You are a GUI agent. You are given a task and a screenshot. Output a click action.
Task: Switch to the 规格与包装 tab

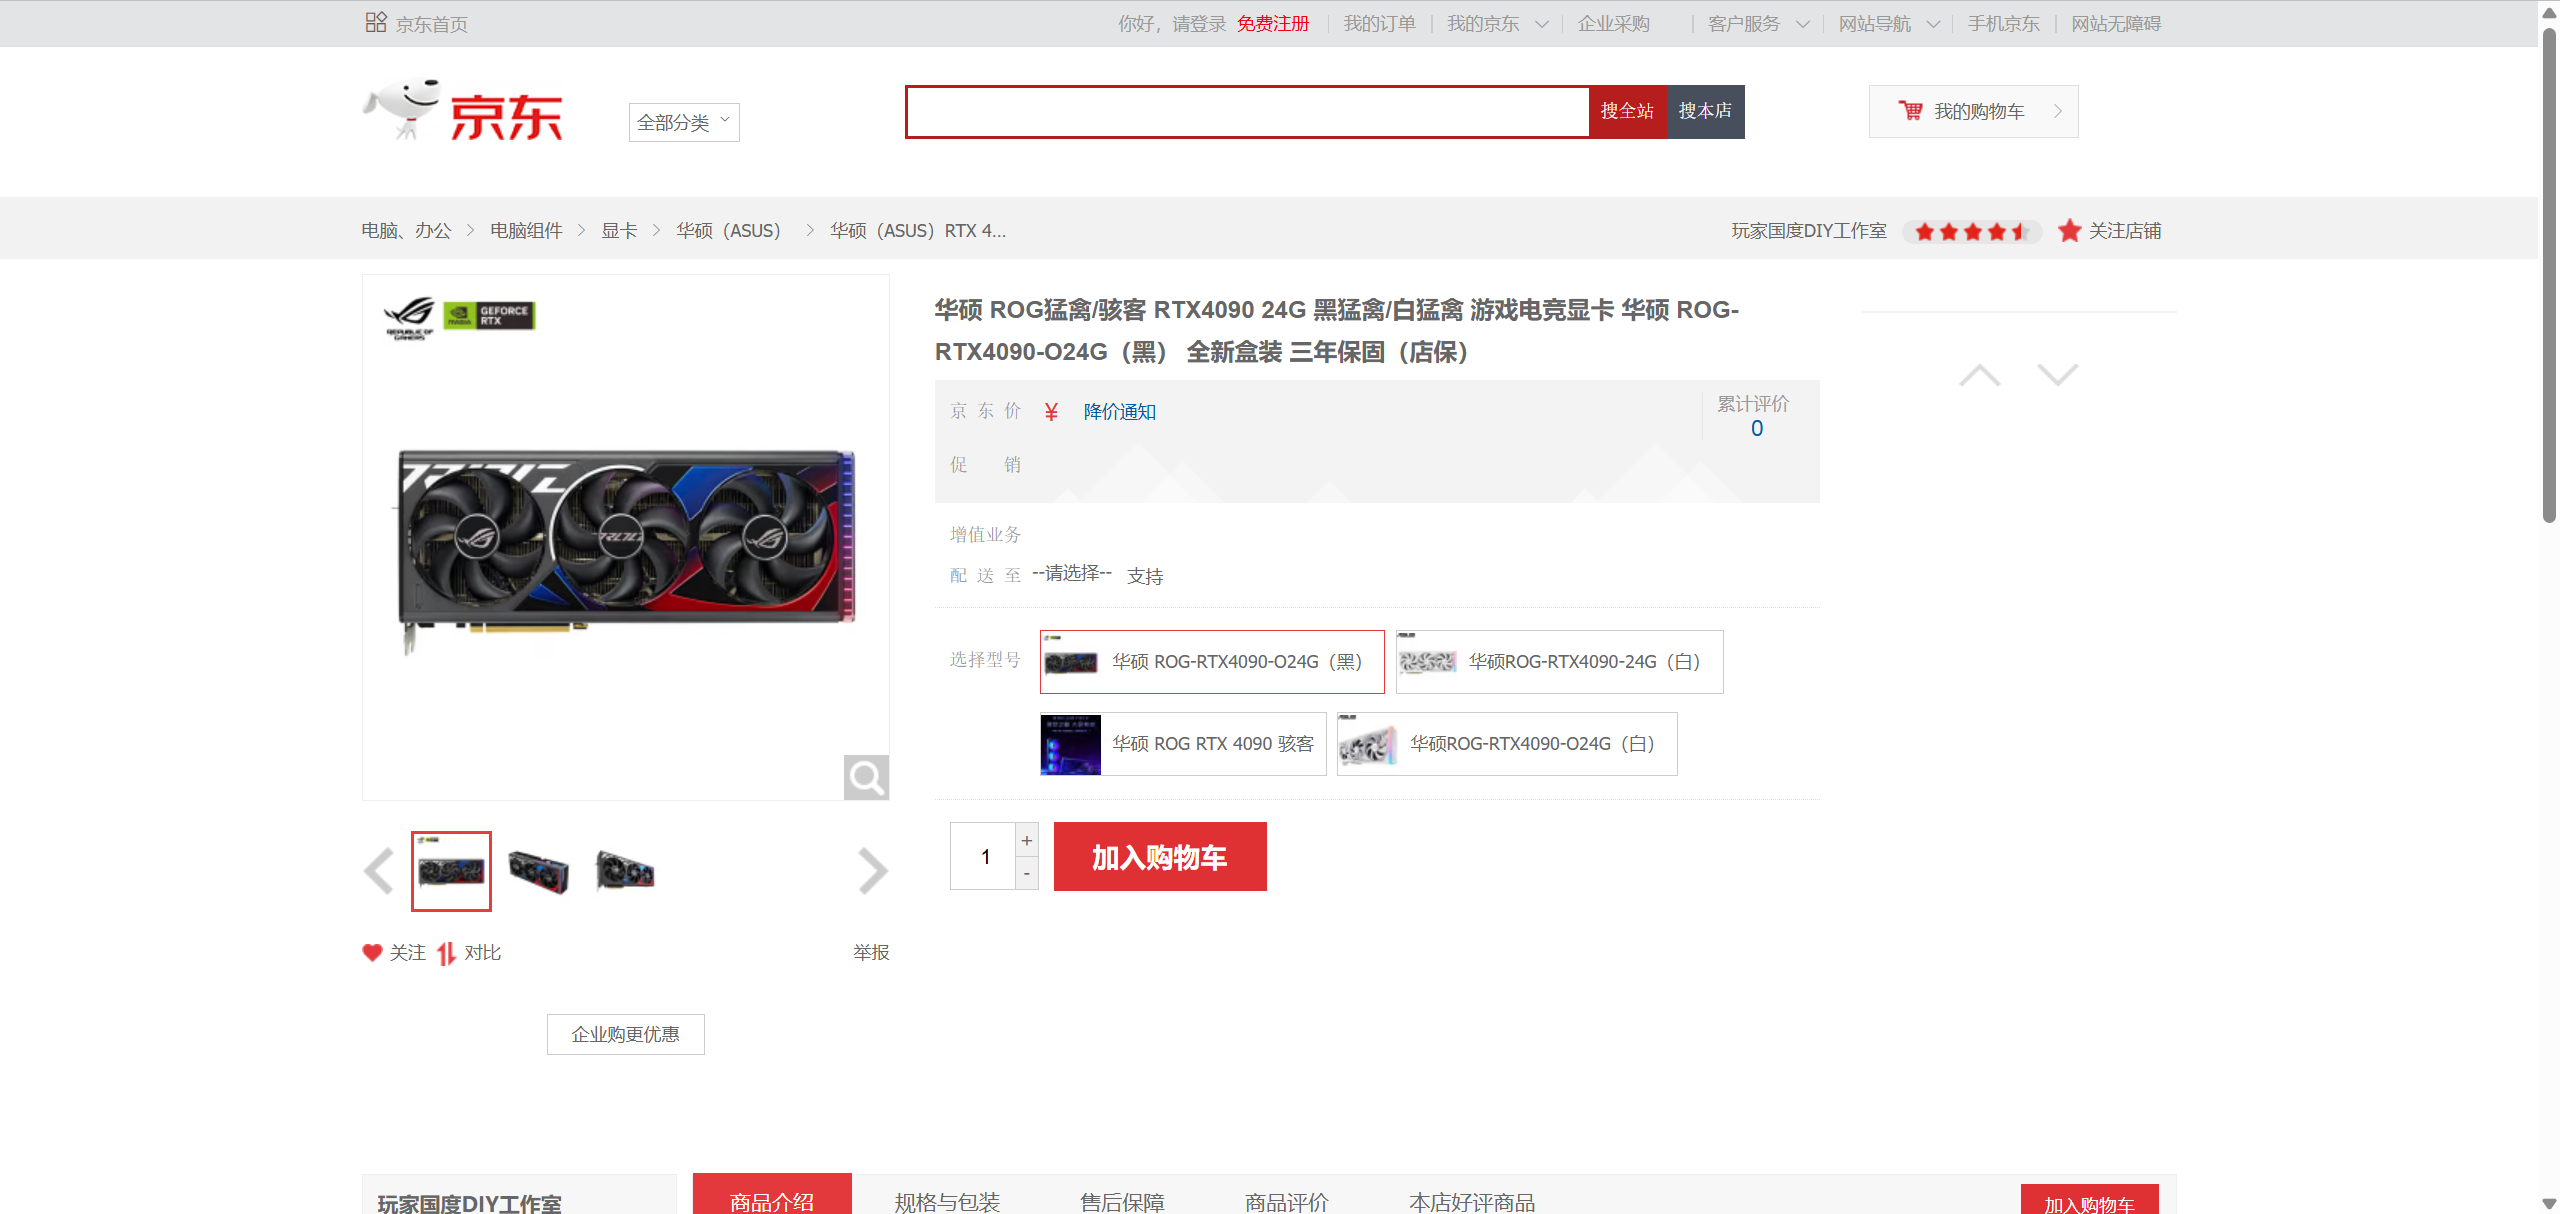947,1201
